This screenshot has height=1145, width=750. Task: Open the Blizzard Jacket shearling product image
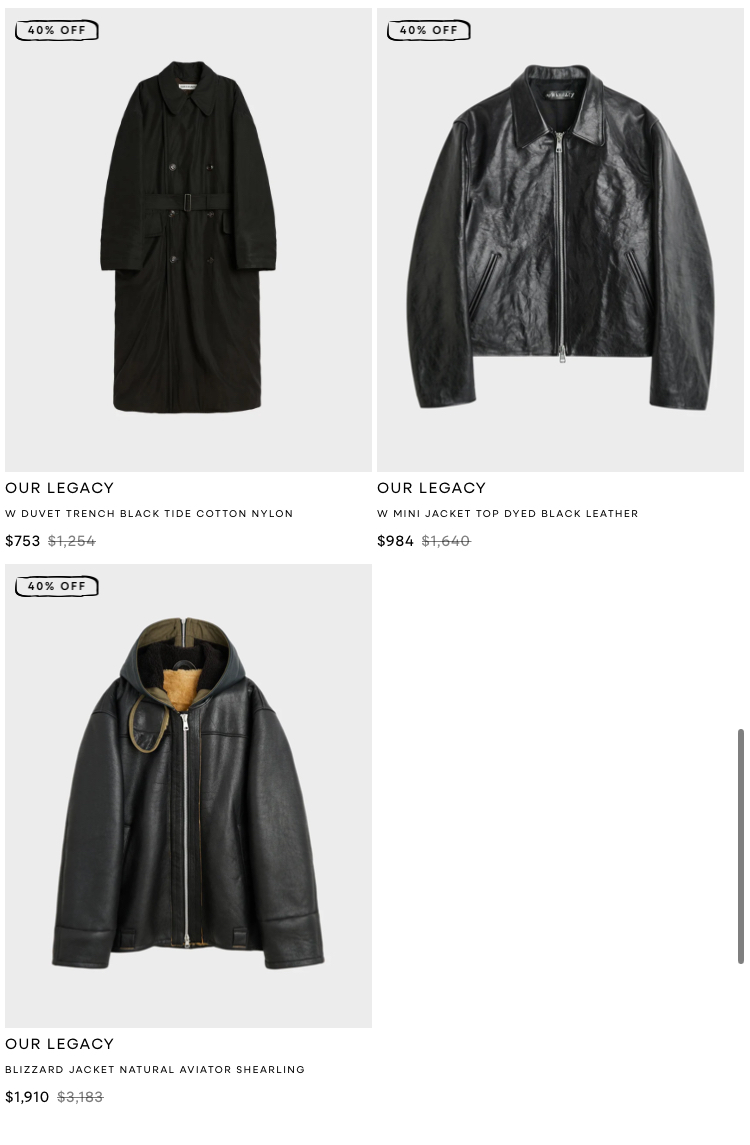click(188, 795)
